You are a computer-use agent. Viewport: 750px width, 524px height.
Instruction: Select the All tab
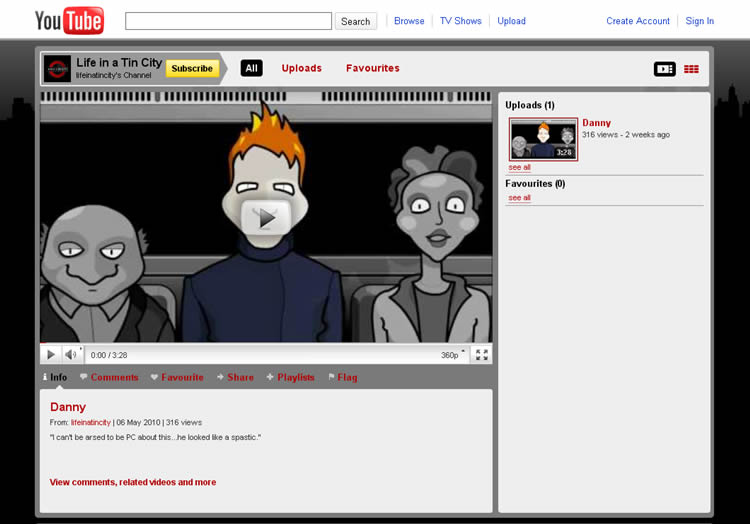[251, 68]
